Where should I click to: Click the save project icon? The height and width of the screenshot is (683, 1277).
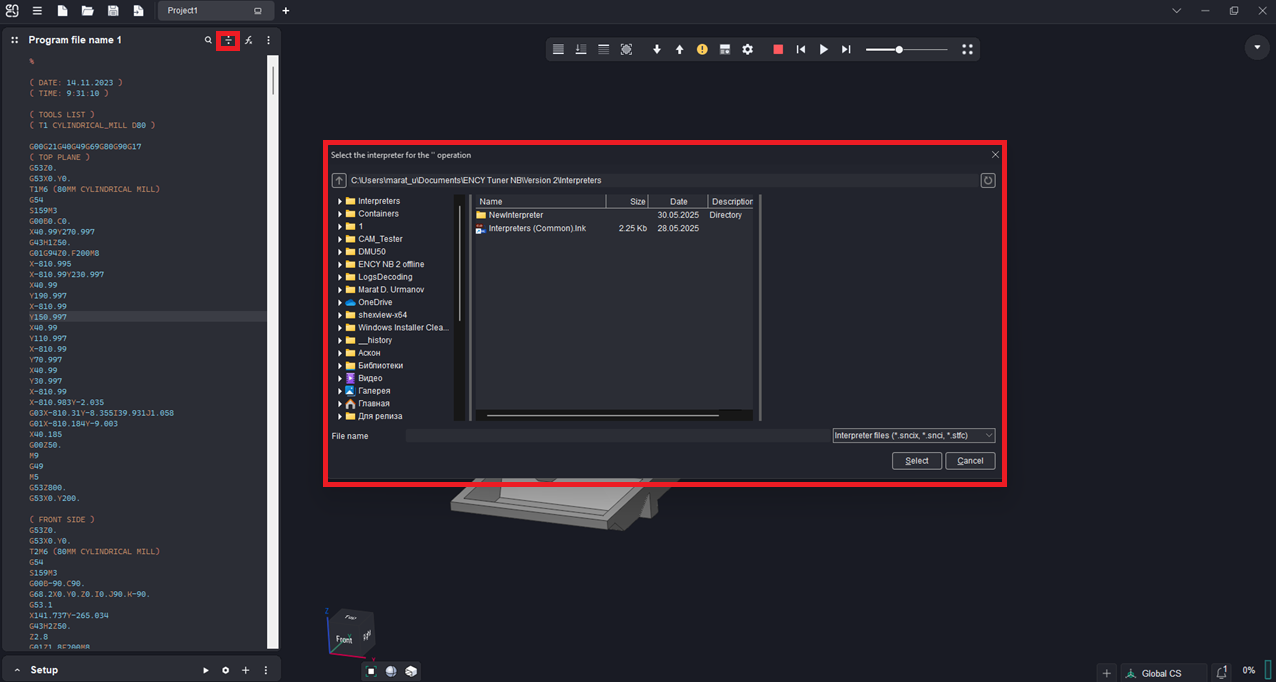[x=113, y=11]
